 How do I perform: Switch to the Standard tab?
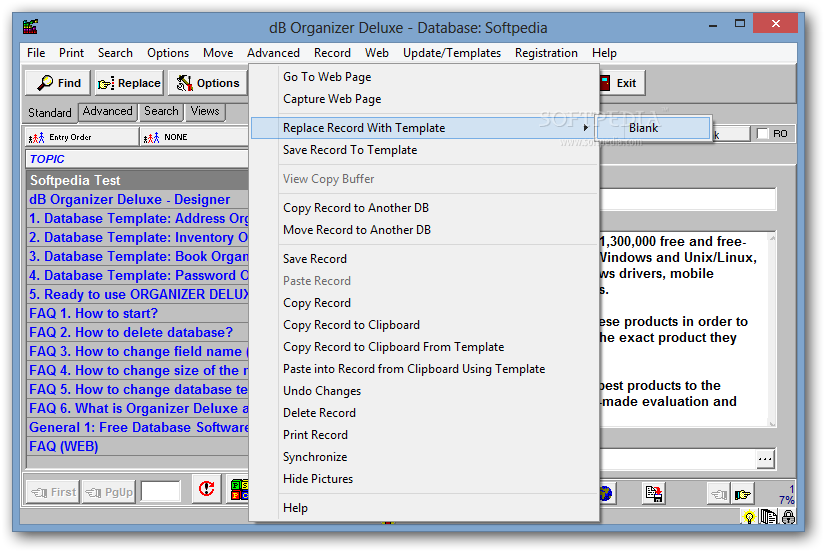click(49, 113)
